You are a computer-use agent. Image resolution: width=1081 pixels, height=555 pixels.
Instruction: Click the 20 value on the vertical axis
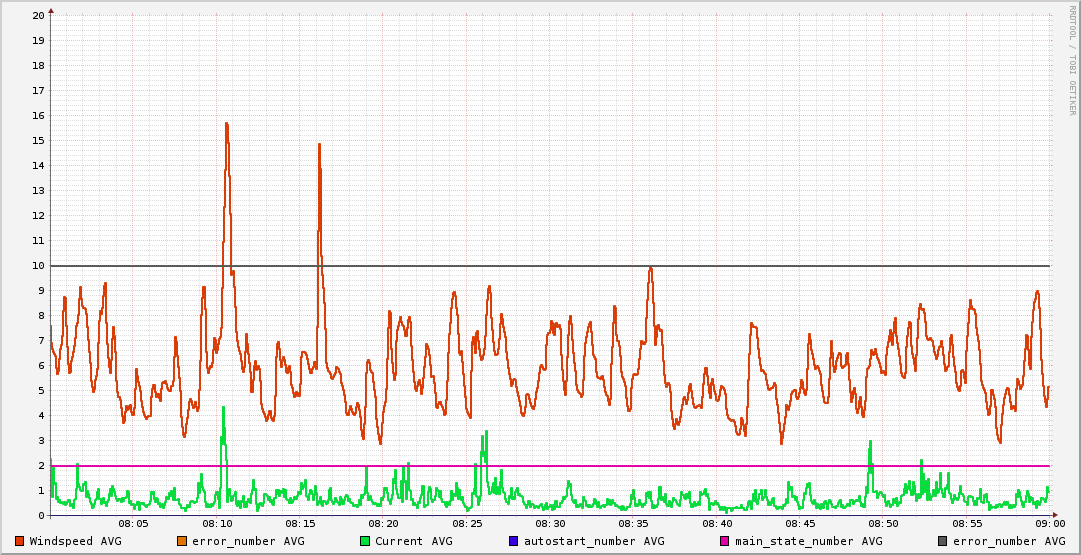coord(38,16)
